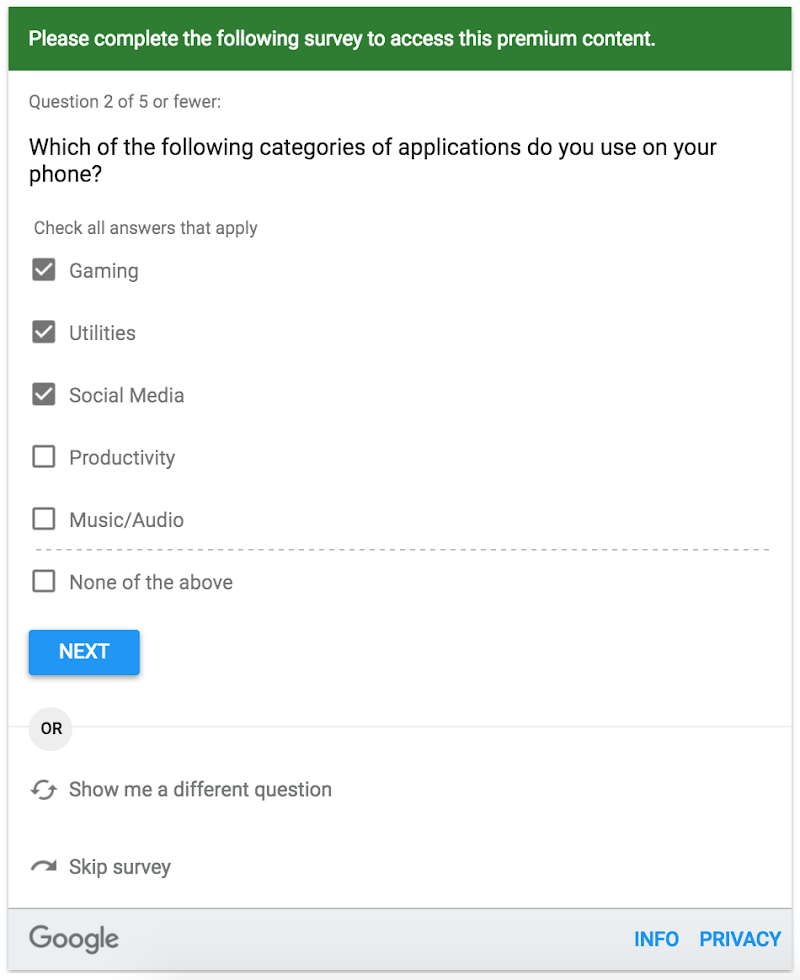Click the Music/Audio option label
The image size is (800, 980).
pyautogui.click(x=127, y=520)
